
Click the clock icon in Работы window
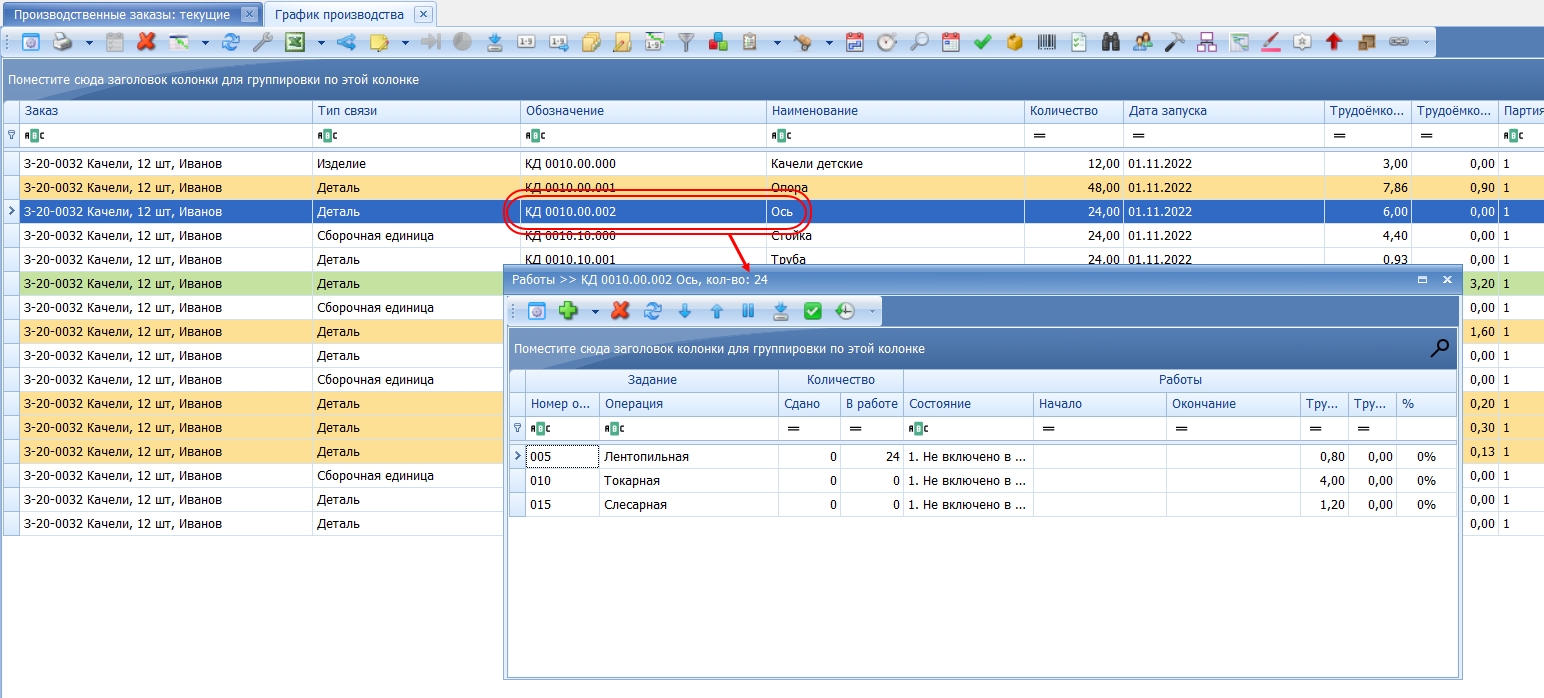click(845, 311)
